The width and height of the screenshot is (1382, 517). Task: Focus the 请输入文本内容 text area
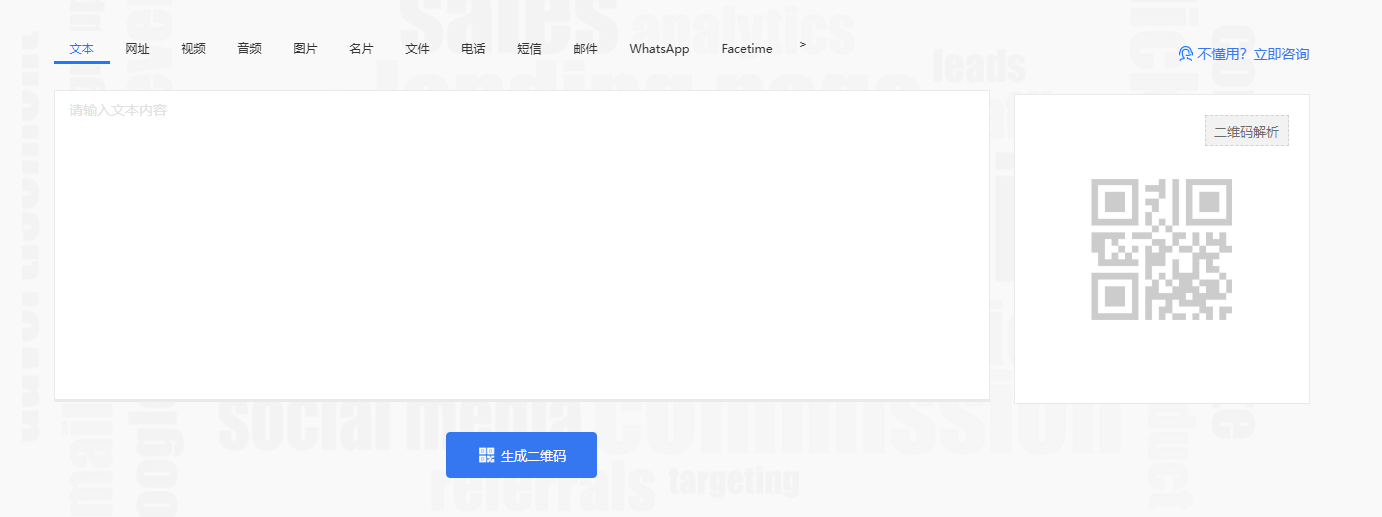pyautogui.click(x=521, y=245)
